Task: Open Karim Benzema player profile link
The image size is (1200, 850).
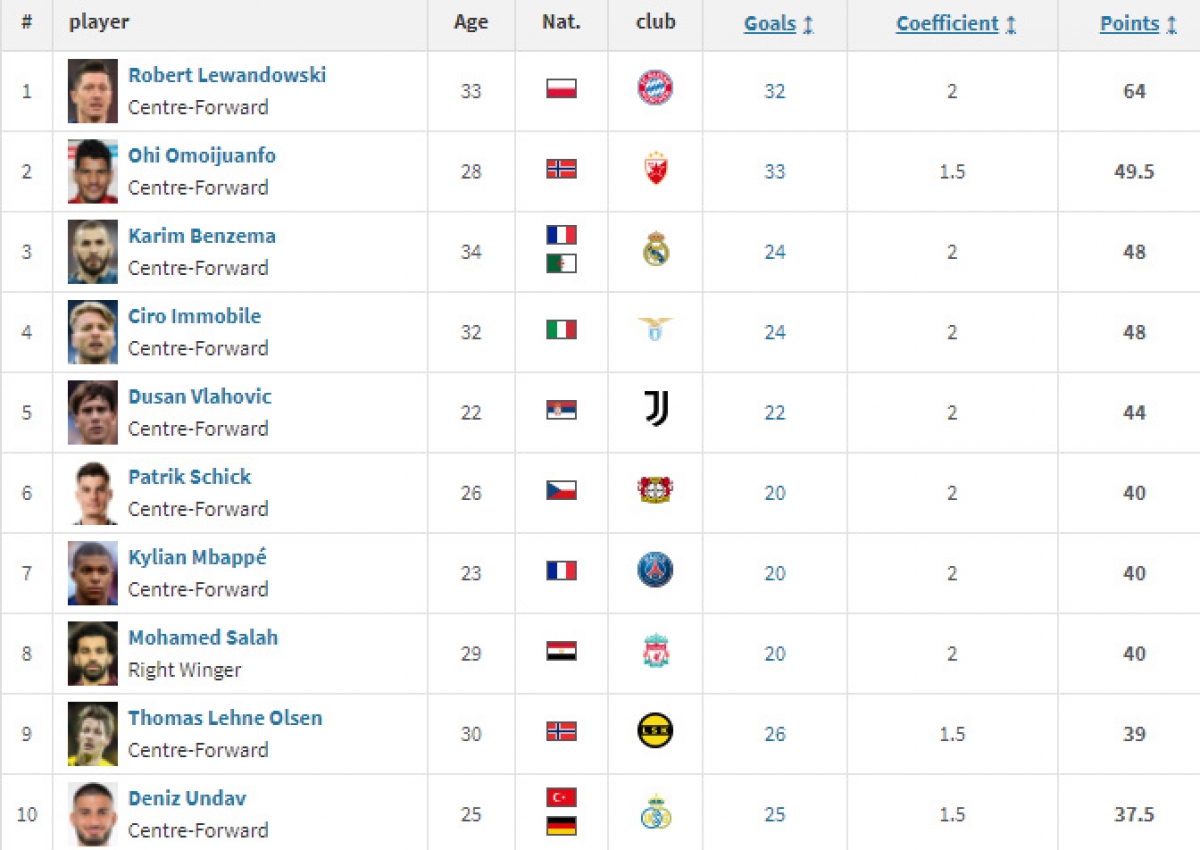Action: click(x=202, y=236)
